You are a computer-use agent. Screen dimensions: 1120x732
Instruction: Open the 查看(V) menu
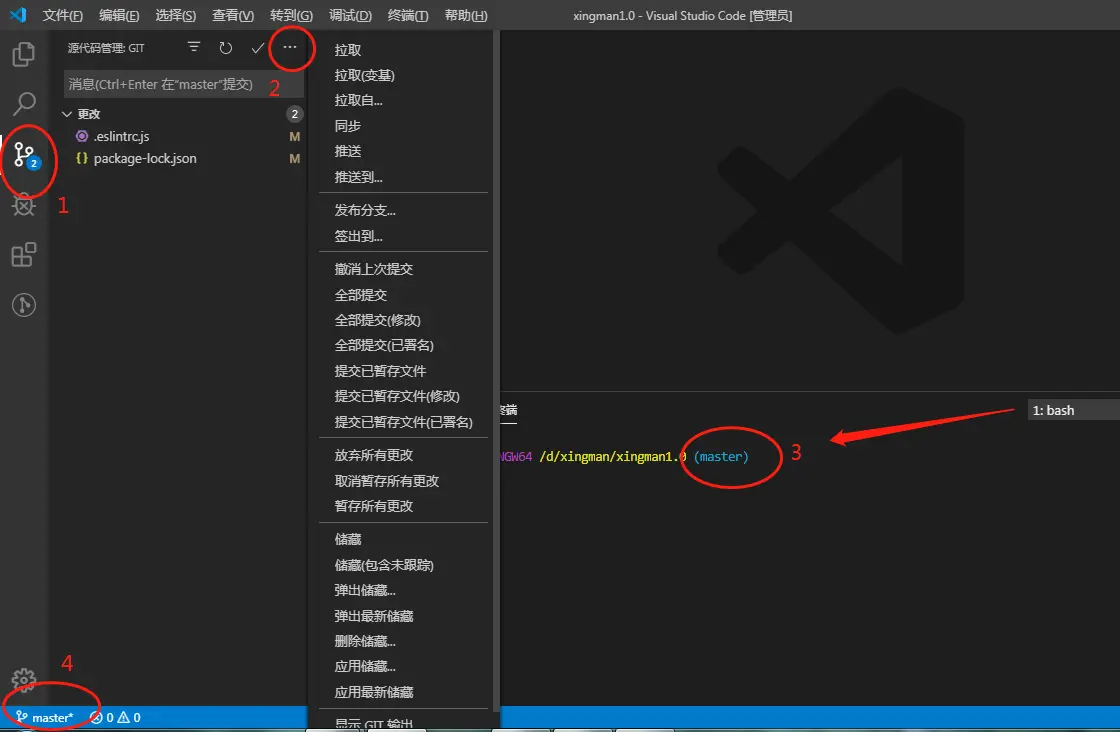click(233, 15)
